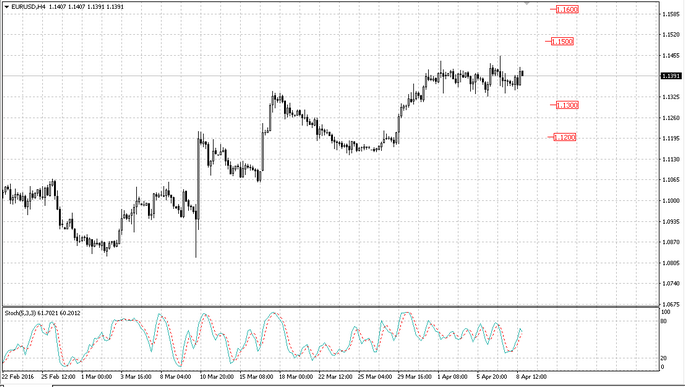Click the 1.1585 value on price scale

tap(671, 14)
